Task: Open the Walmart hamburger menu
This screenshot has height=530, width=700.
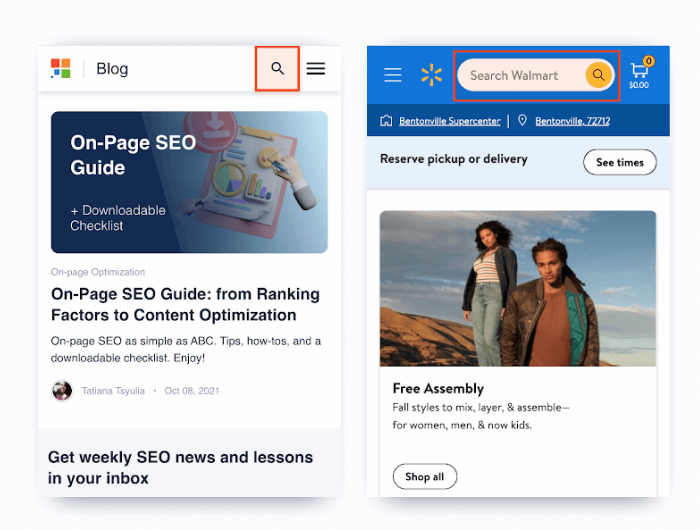Action: pyautogui.click(x=393, y=75)
